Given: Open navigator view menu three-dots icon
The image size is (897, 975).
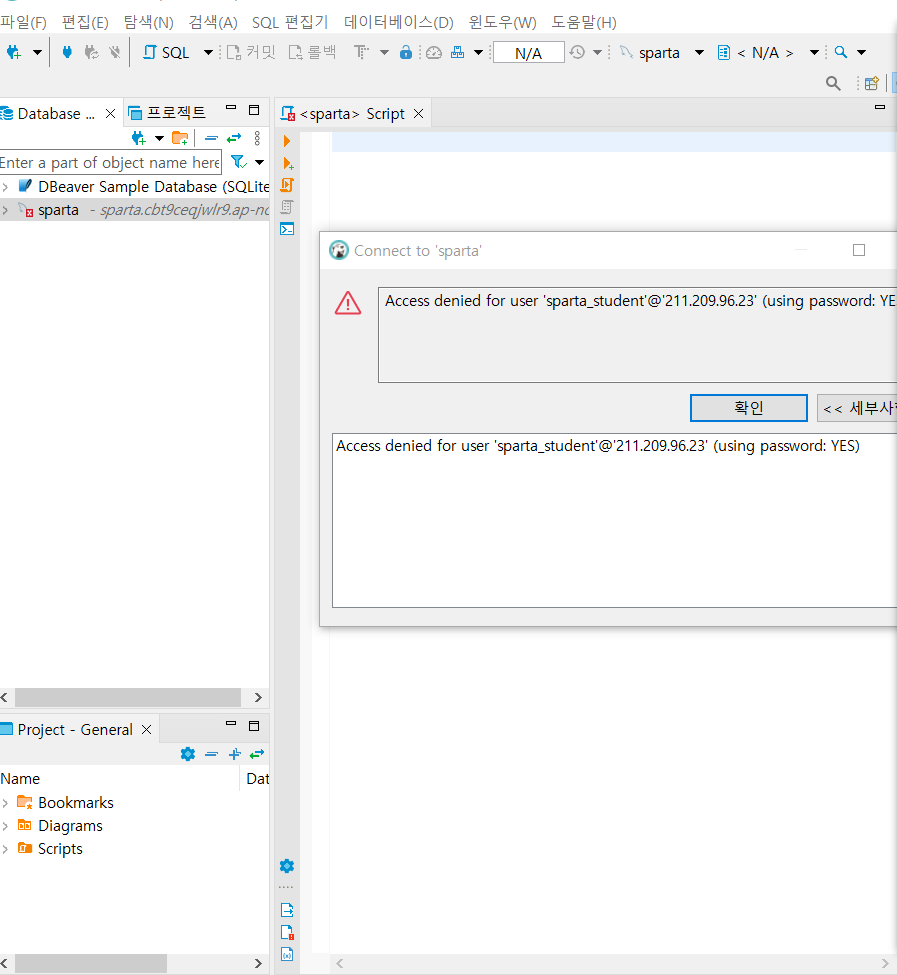Looking at the screenshot, I should [257, 138].
